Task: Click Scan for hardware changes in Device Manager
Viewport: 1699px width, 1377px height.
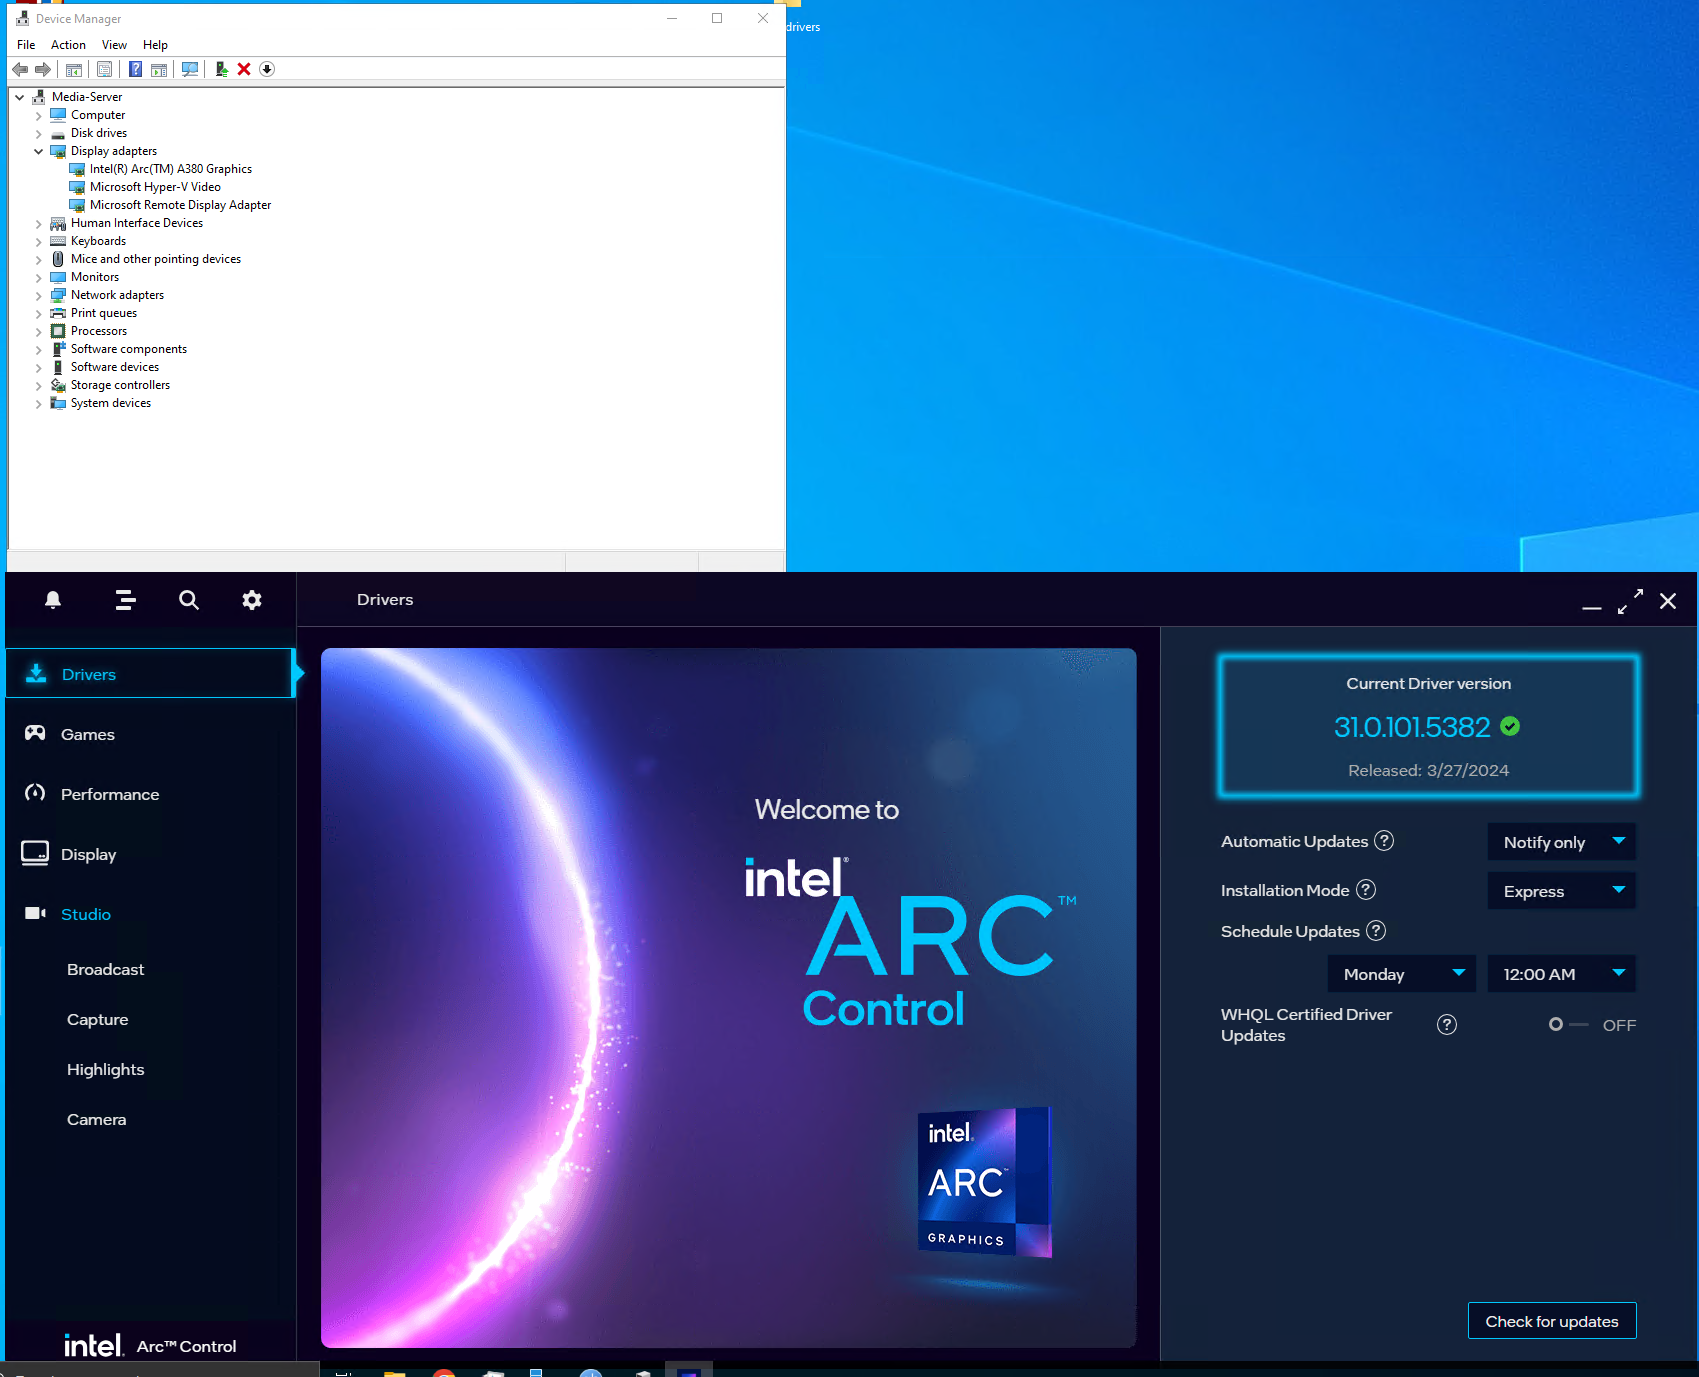Action: [x=189, y=69]
